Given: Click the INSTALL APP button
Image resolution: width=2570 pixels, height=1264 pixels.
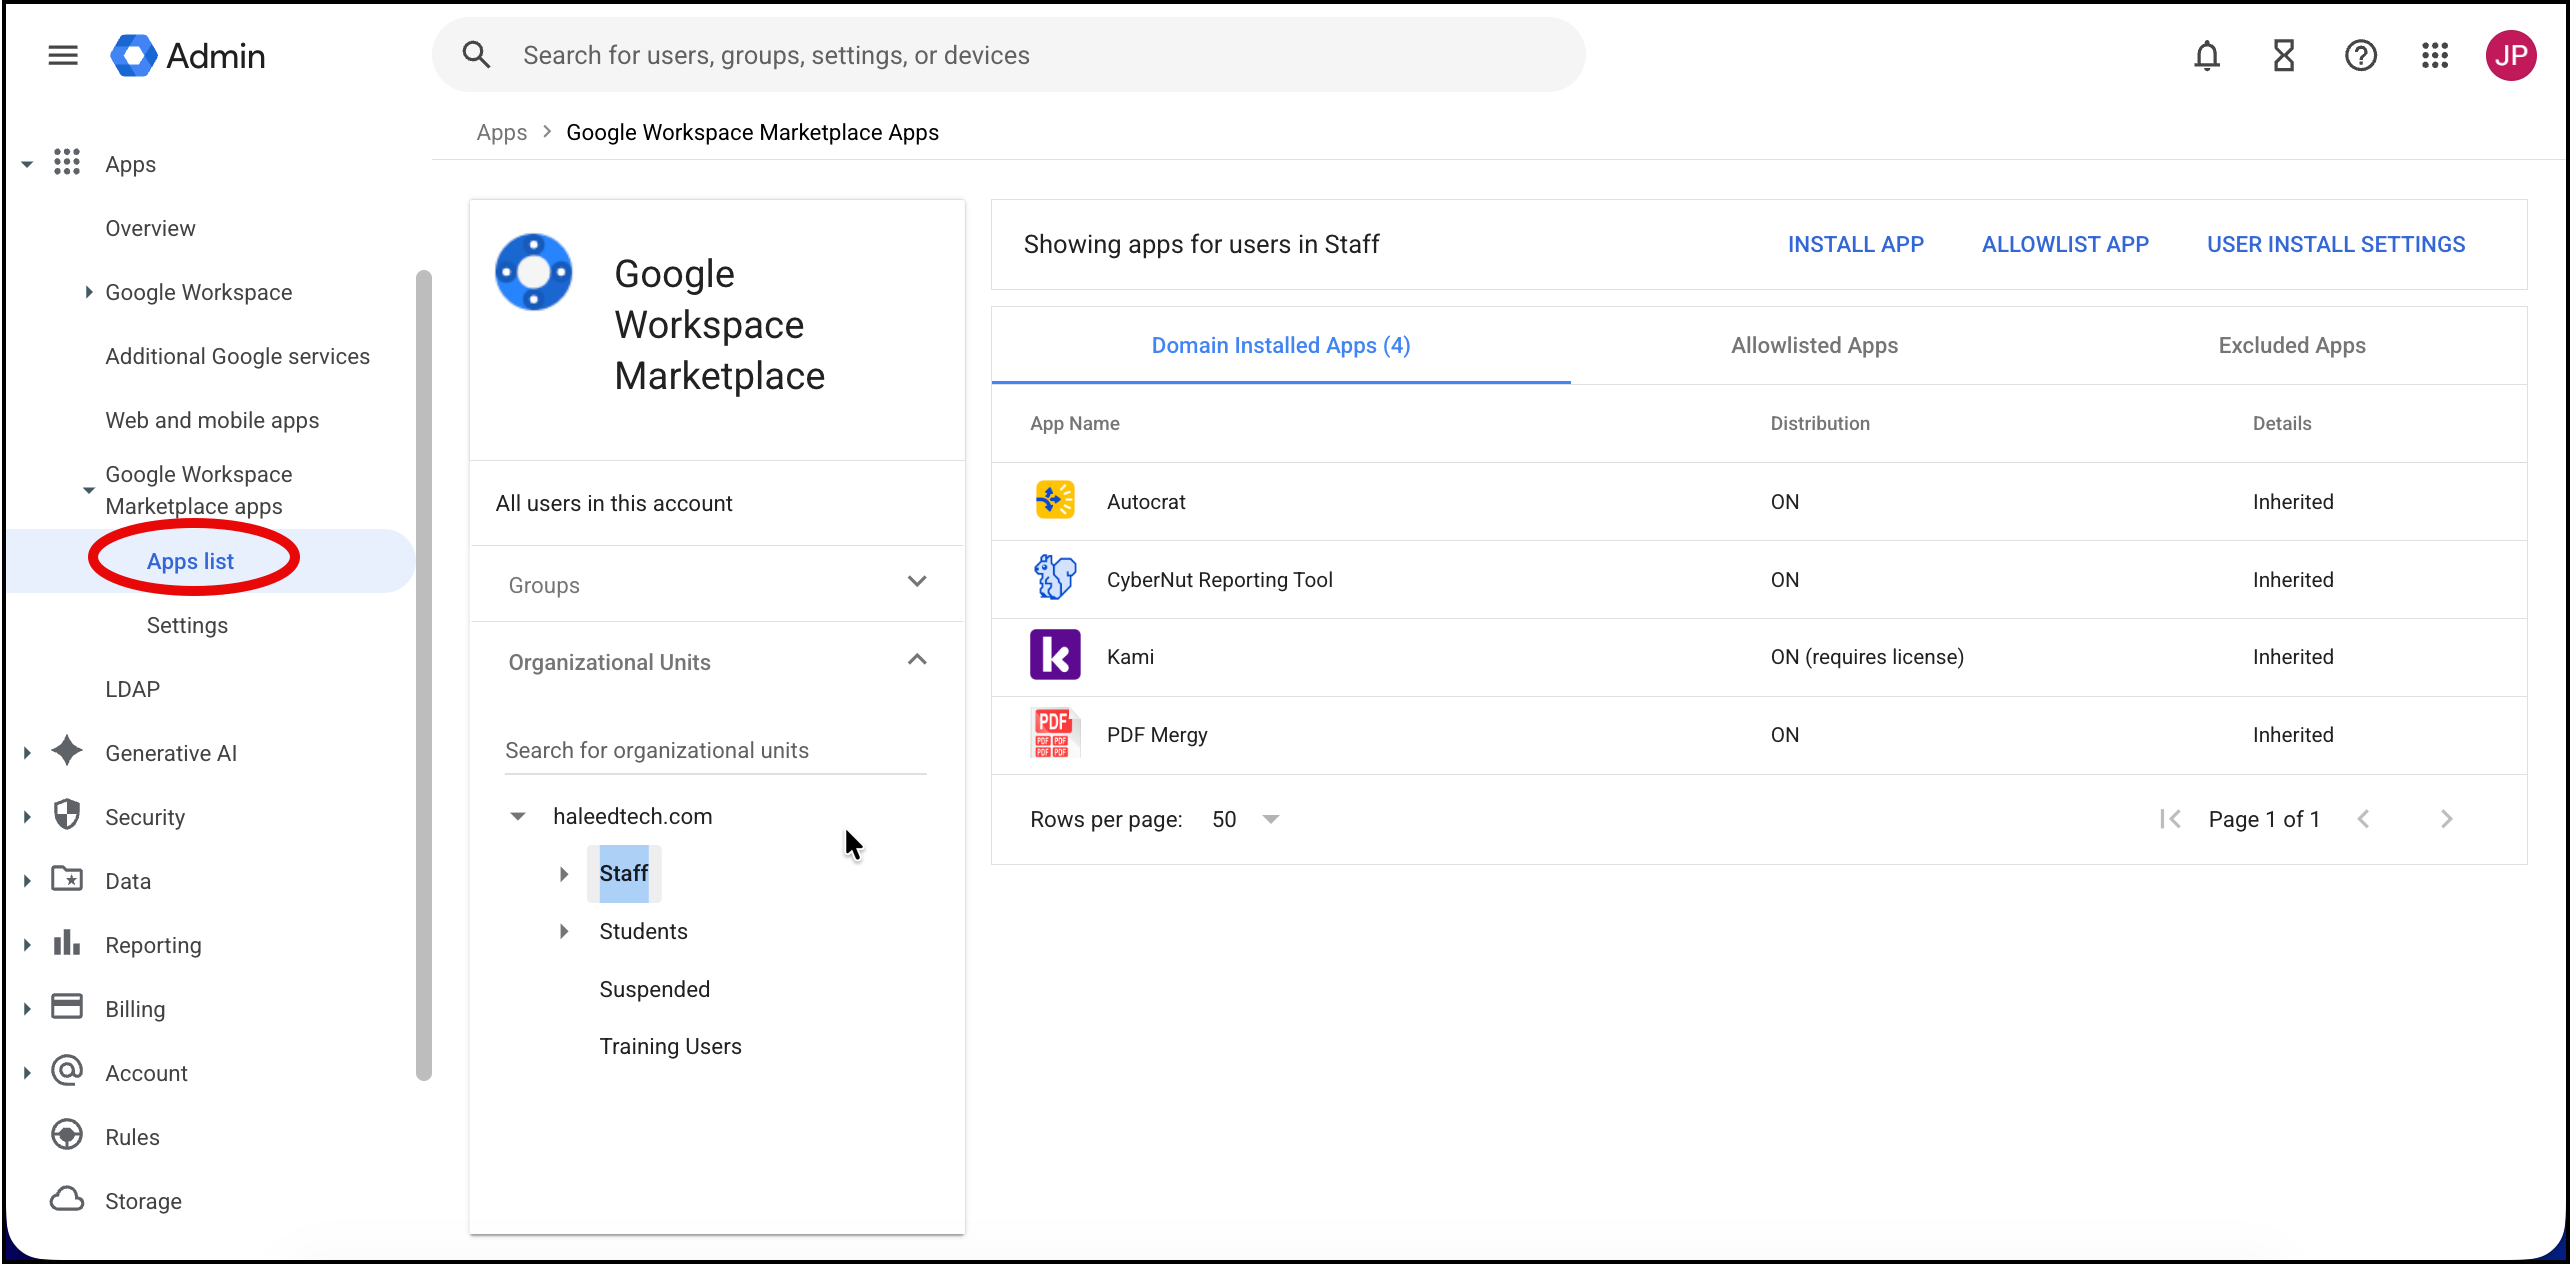Looking at the screenshot, I should (1855, 244).
